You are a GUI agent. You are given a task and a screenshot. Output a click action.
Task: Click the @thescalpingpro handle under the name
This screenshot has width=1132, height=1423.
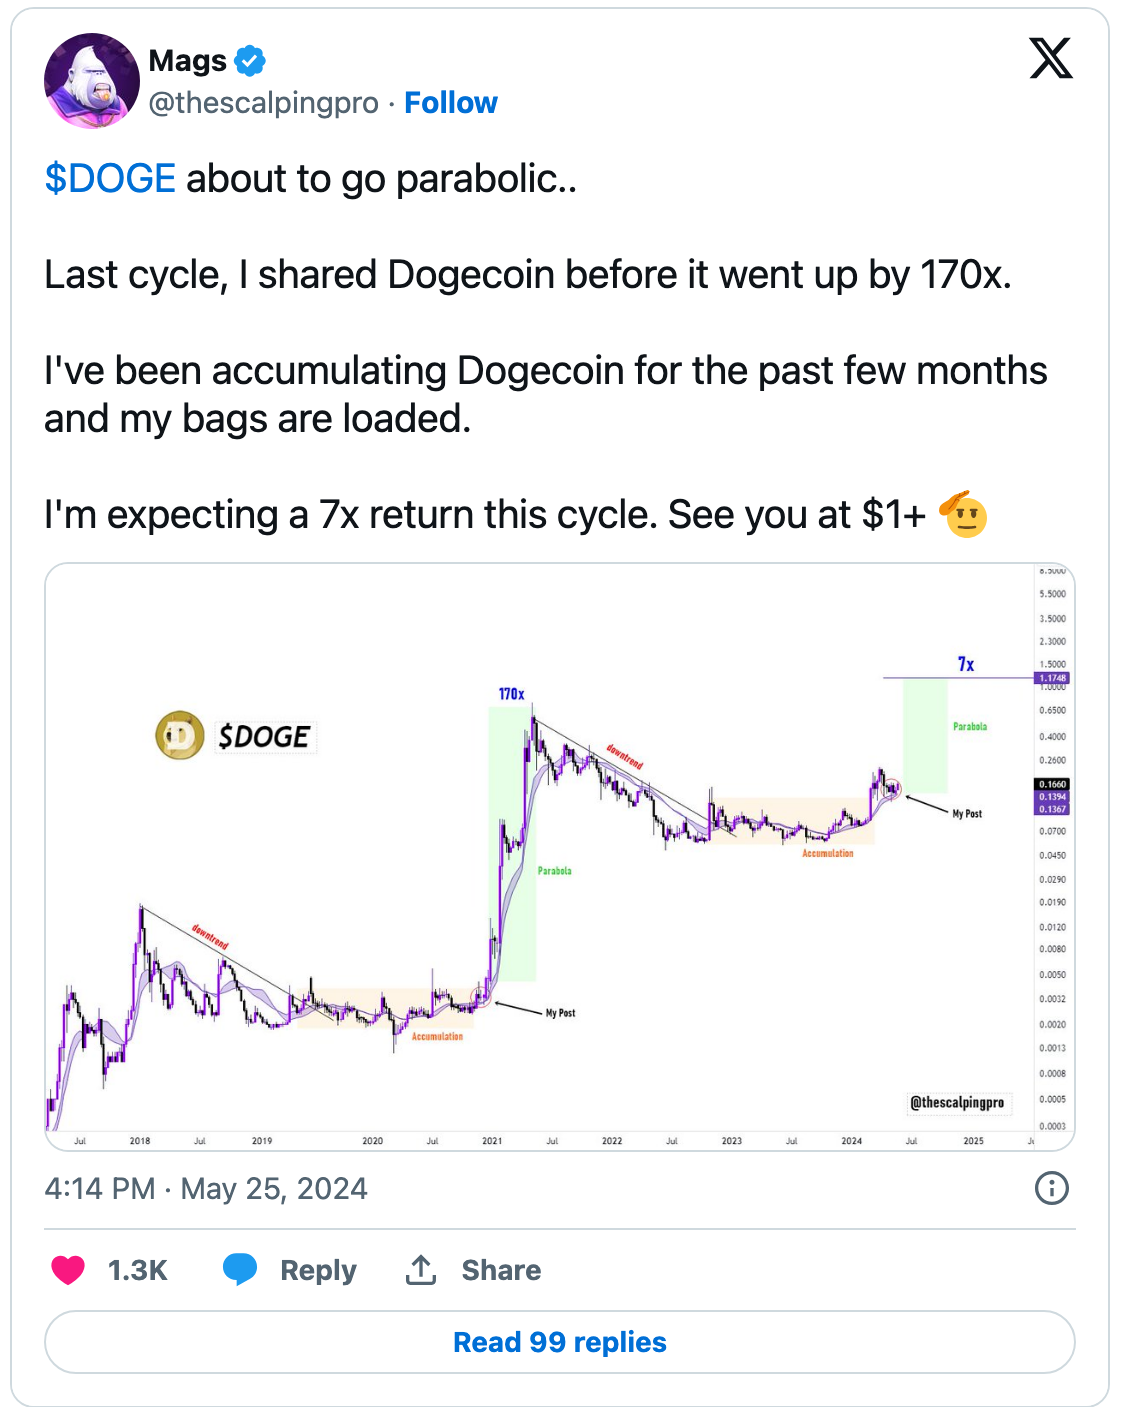coord(264,103)
